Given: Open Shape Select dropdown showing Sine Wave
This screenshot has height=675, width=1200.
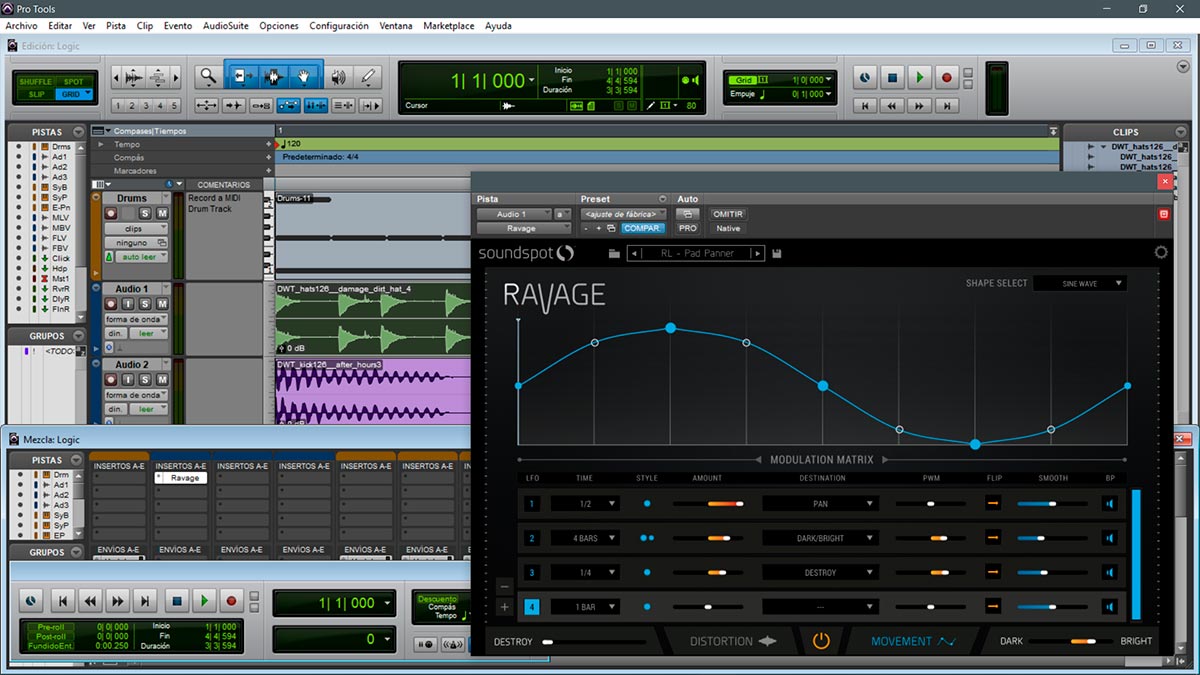Looking at the screenshot, I should (x=1080, y=284).
